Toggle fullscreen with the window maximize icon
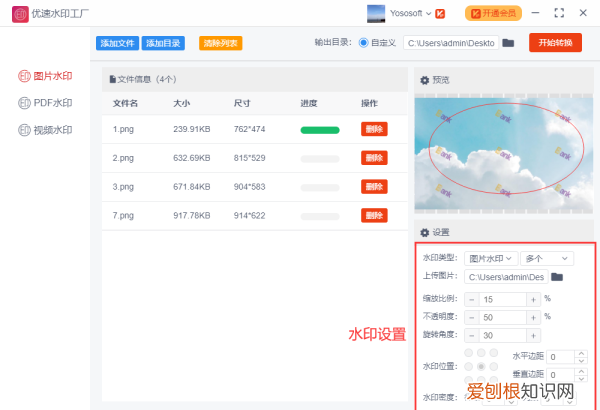Image resolution: width=600 pixels, height=410 pixels. pos(559,13)
